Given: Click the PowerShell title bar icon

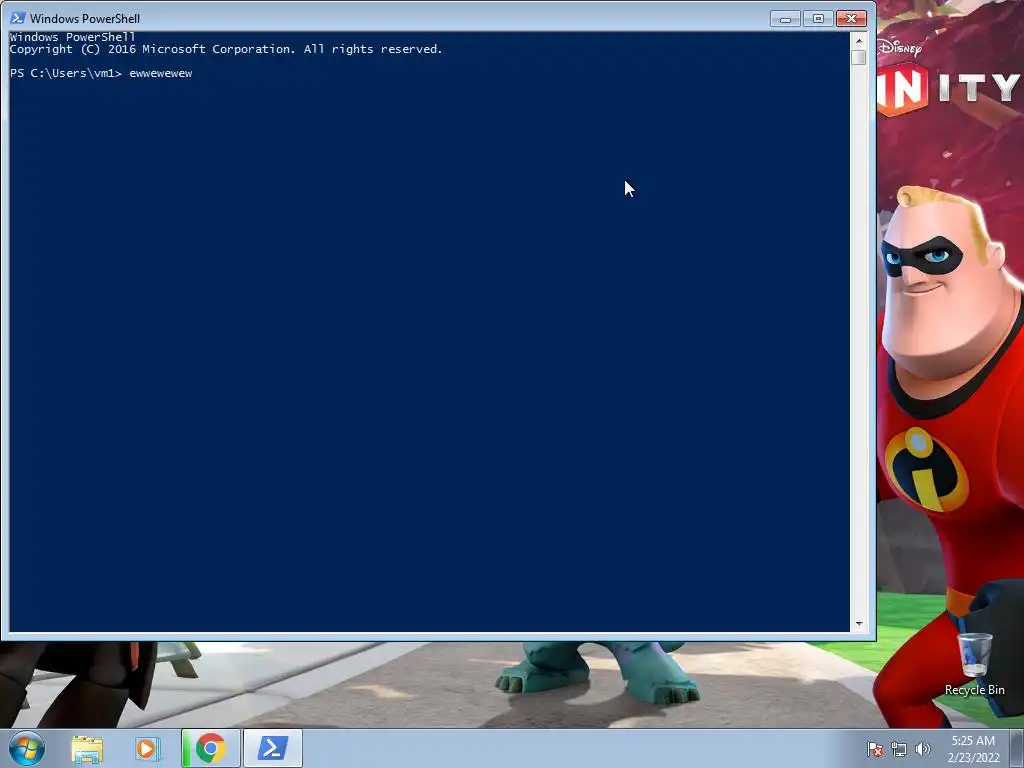Looking at the screenshot, I should (x=18, y=18).
